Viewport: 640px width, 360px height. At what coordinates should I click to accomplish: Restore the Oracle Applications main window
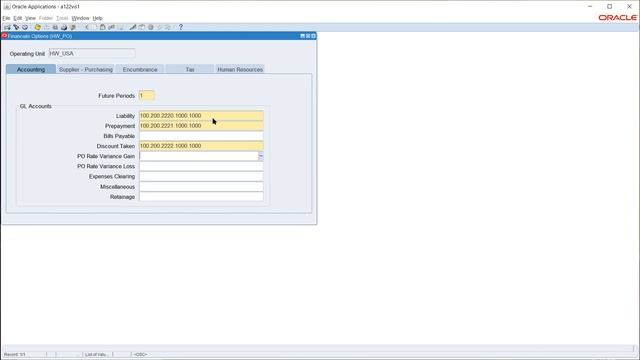(x=609, y=7)
